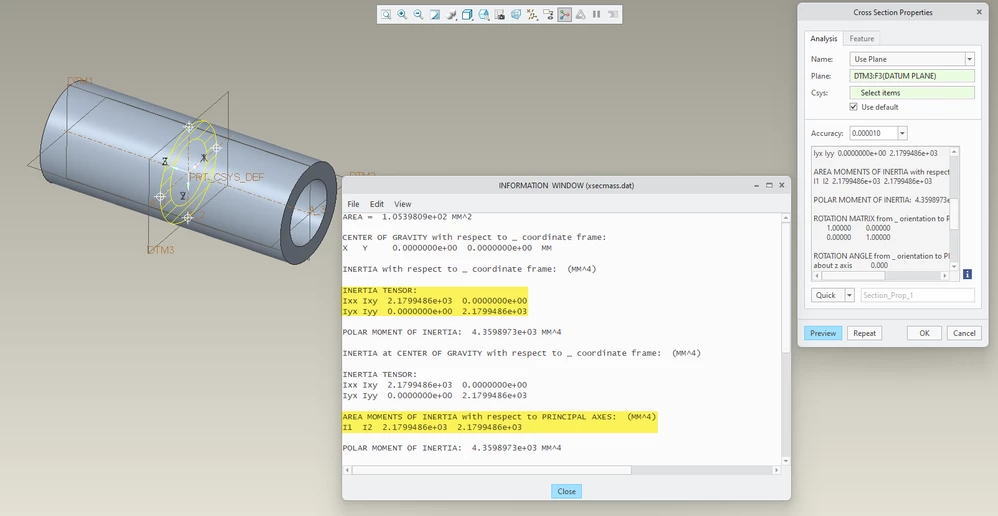Screen dimensions: 998x516
Task: Click the Repaint screen icon
Action: tap(435, 14)
